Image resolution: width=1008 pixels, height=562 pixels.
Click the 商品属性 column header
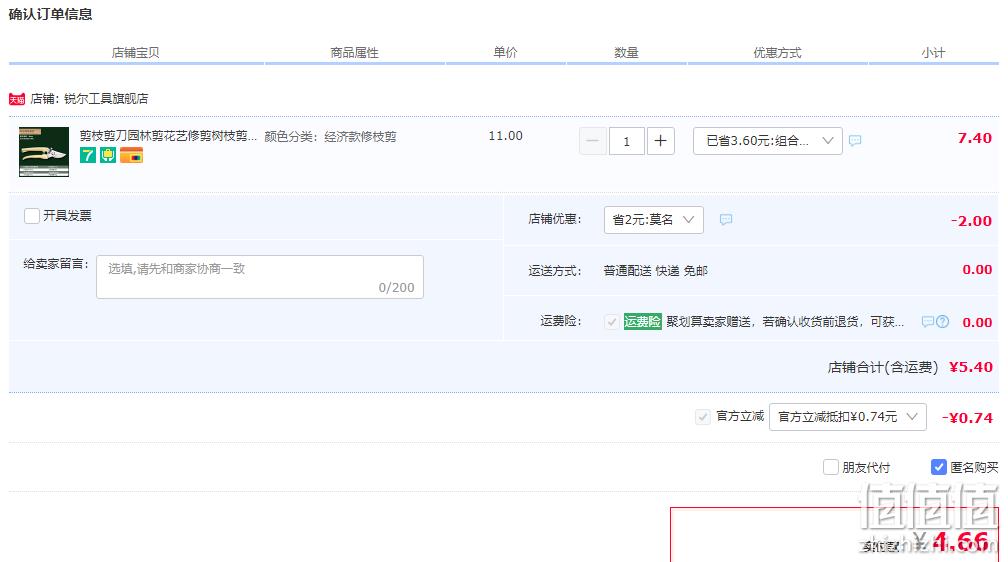(354, 53)
